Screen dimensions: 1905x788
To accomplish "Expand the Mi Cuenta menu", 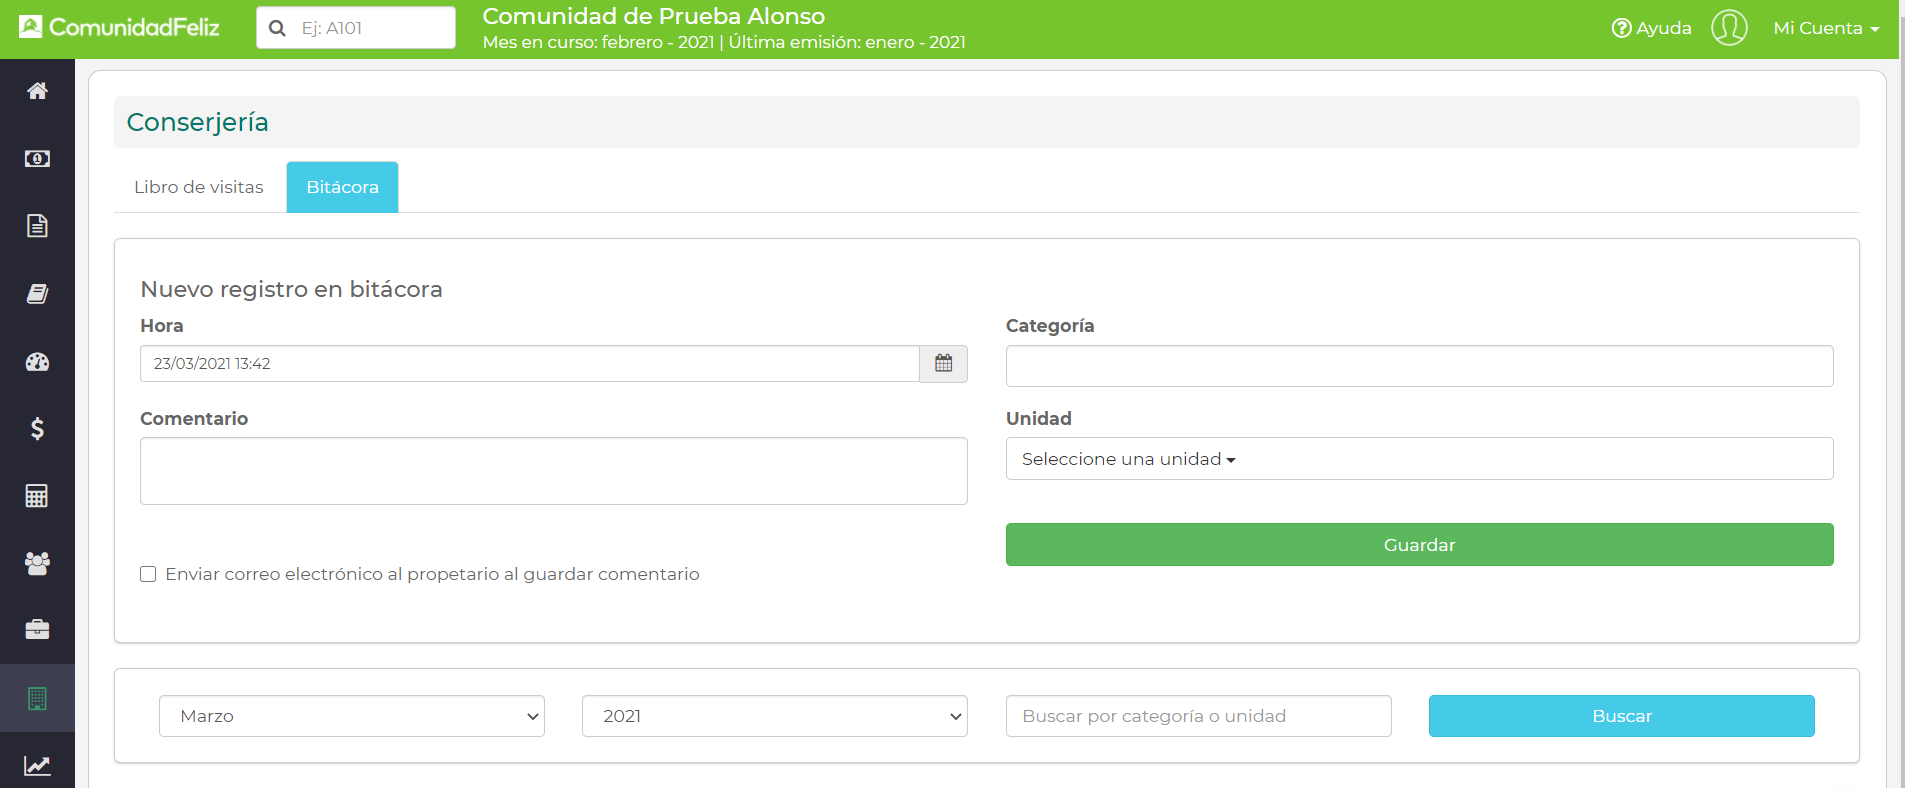I will point(1825,28).
